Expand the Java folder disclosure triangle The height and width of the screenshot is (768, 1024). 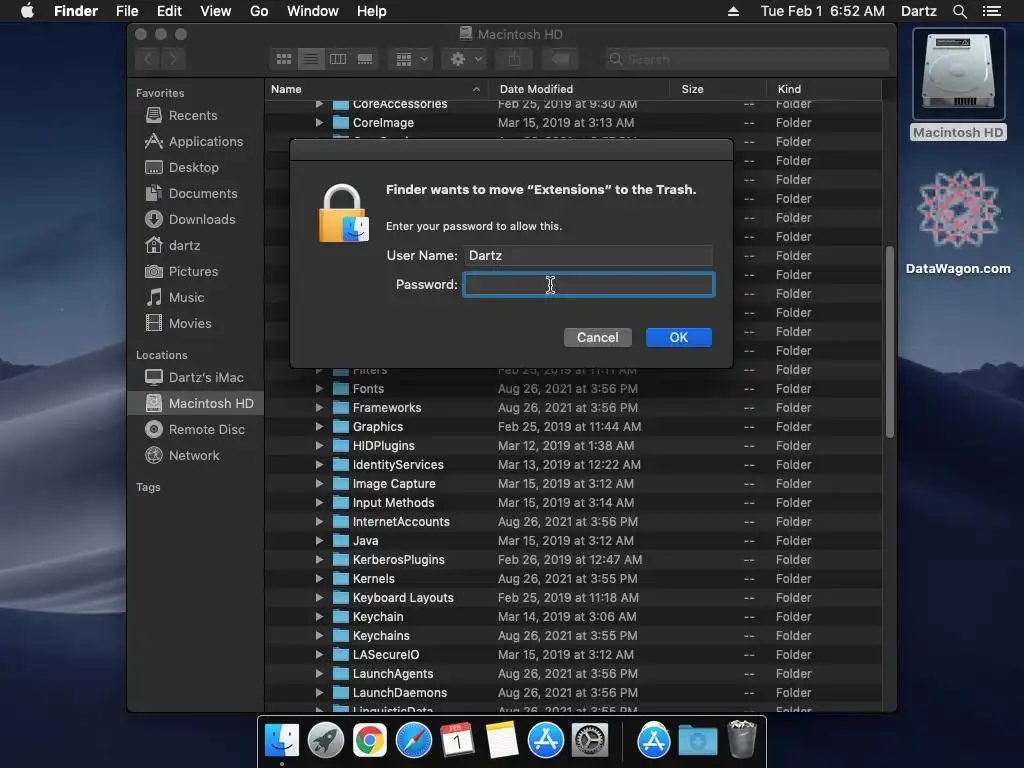click(x=319, y=541)
